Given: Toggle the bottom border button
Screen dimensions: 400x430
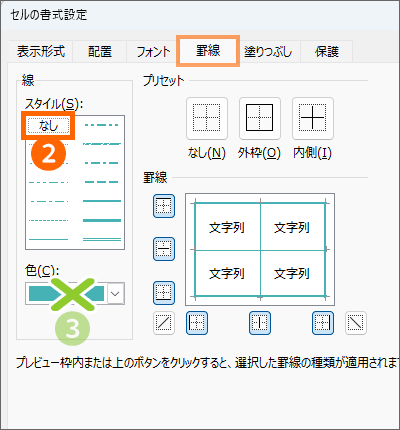Looking at the screenshot, I should pos(164,293).
